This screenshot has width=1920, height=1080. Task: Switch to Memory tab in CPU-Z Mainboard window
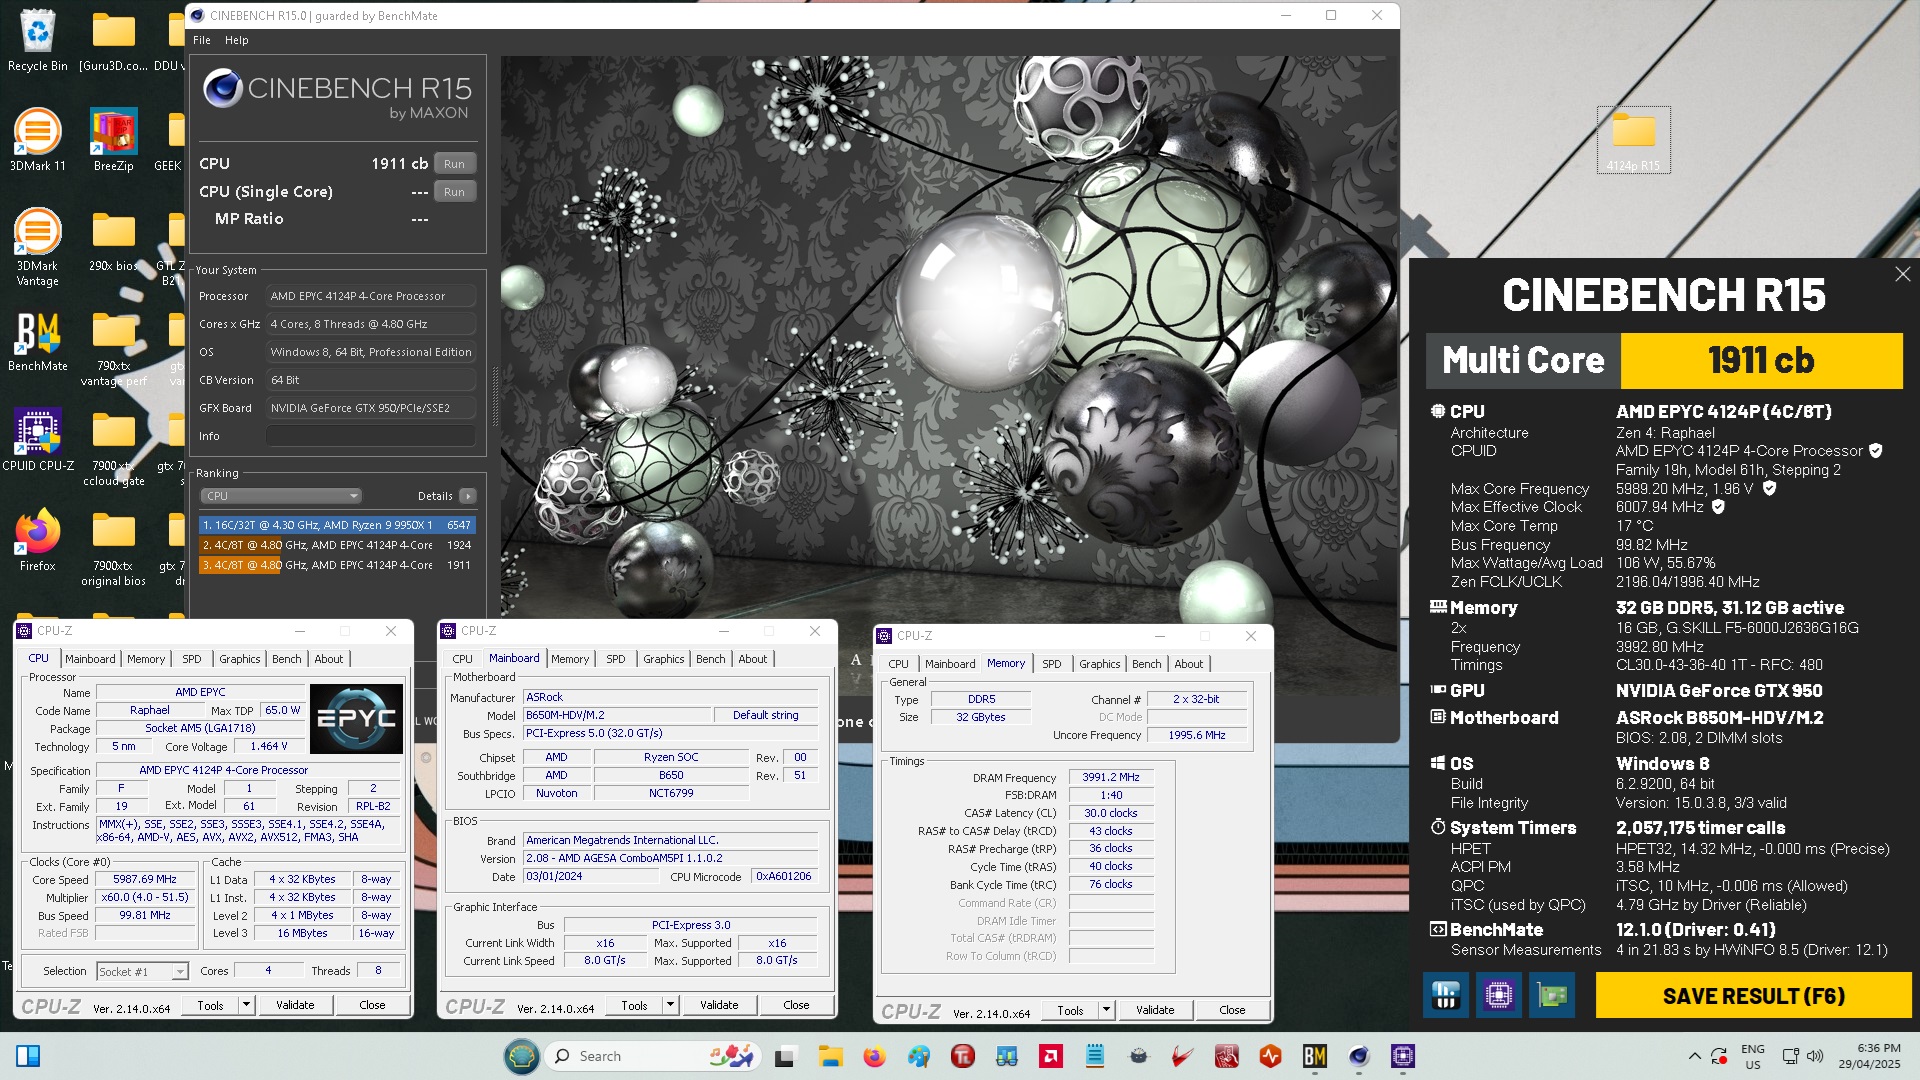[x=570, y=659]
